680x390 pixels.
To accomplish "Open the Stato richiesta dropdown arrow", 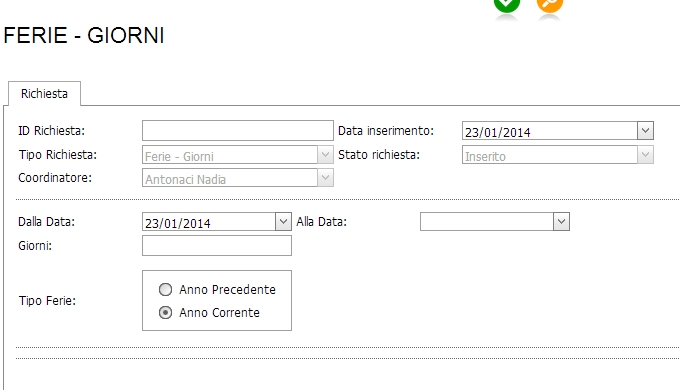I will pos(645,154).
